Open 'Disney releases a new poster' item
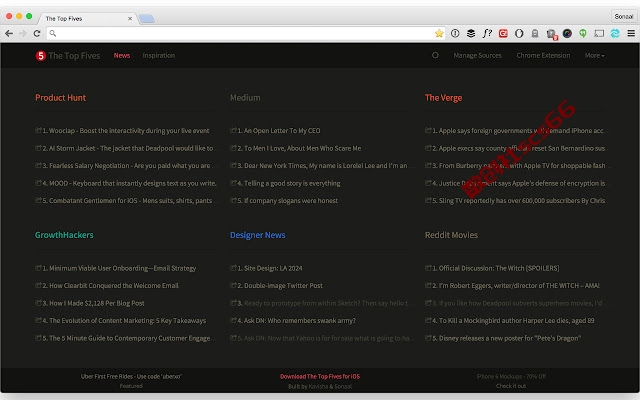 507,338
